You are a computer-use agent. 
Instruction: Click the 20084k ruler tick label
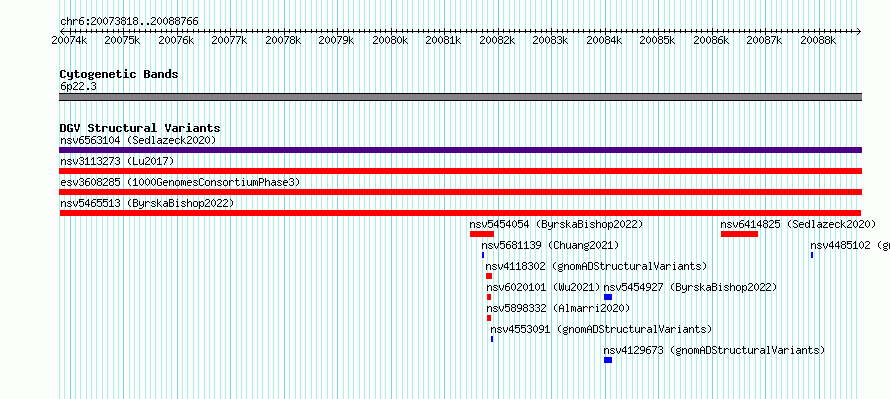click(604, 41)
